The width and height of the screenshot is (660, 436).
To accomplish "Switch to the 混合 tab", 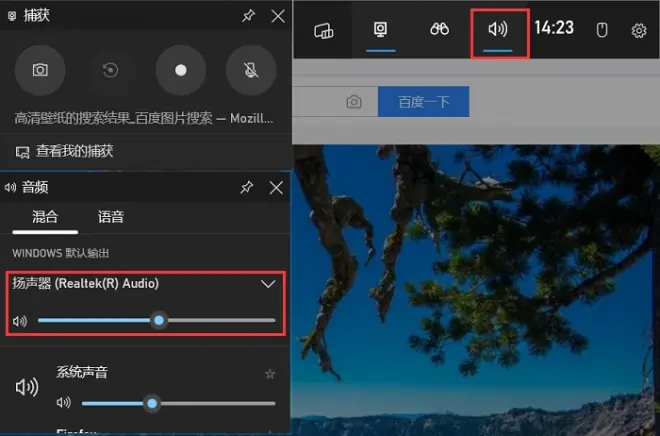I will tap(45, 217).
